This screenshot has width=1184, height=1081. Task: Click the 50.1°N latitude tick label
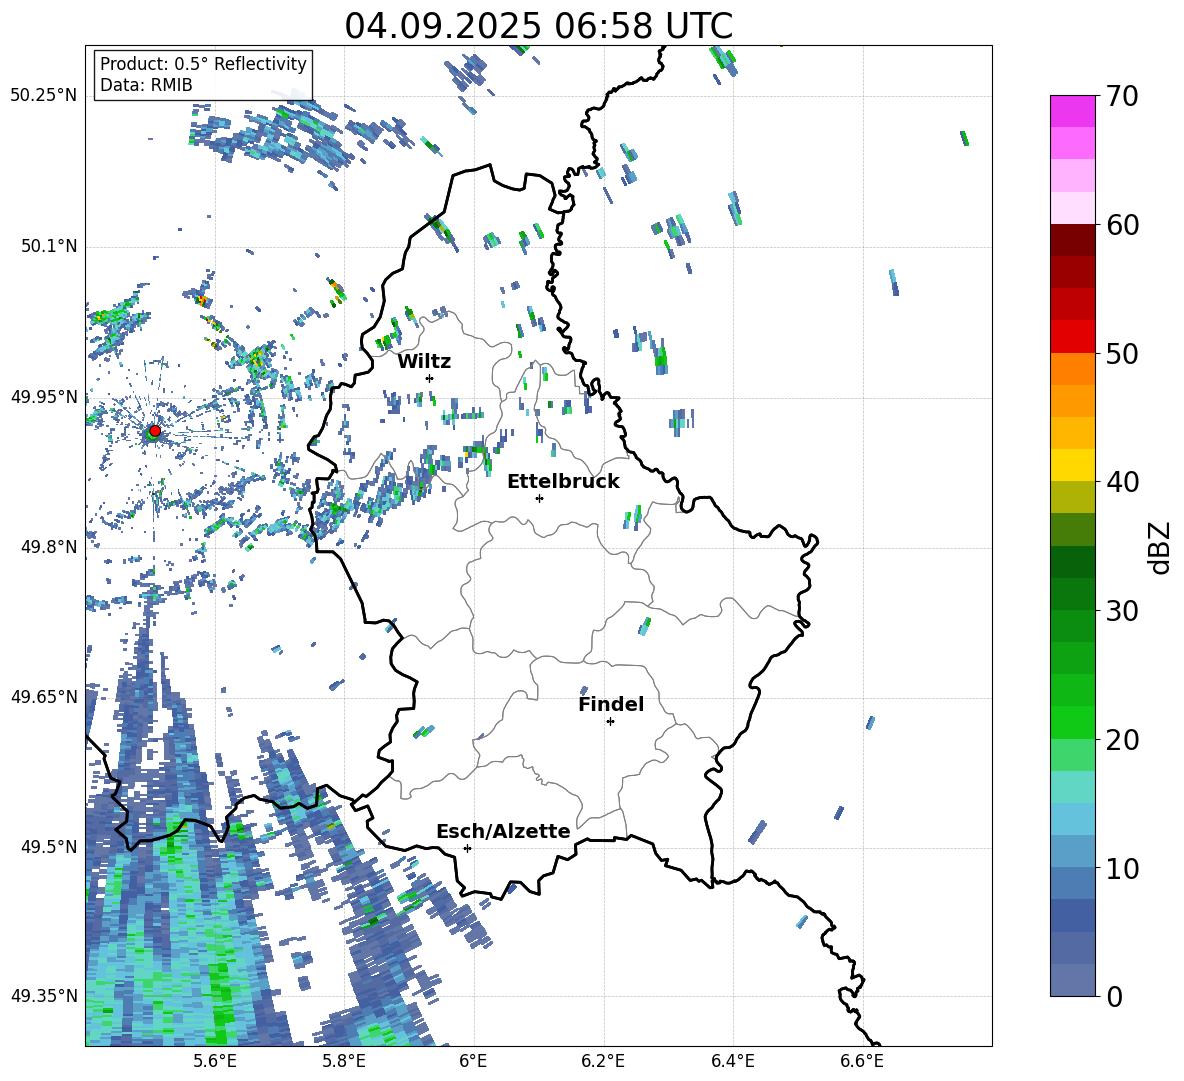click(49, 247)
